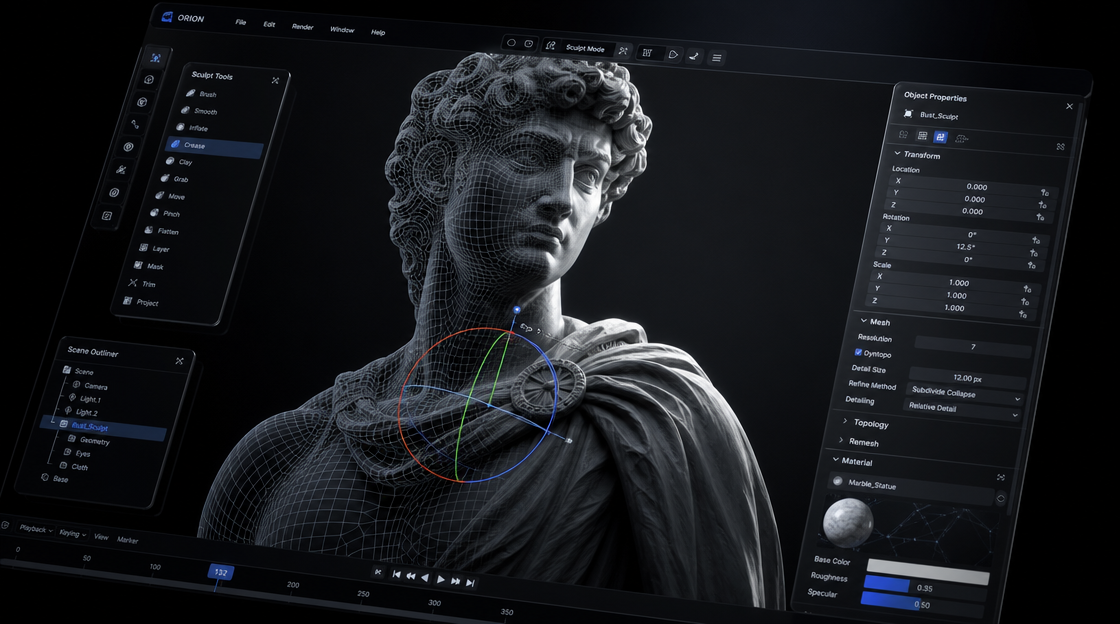Open the Help menu
Viewport: 1120px width, 624px height.
[x=378, y=32]
